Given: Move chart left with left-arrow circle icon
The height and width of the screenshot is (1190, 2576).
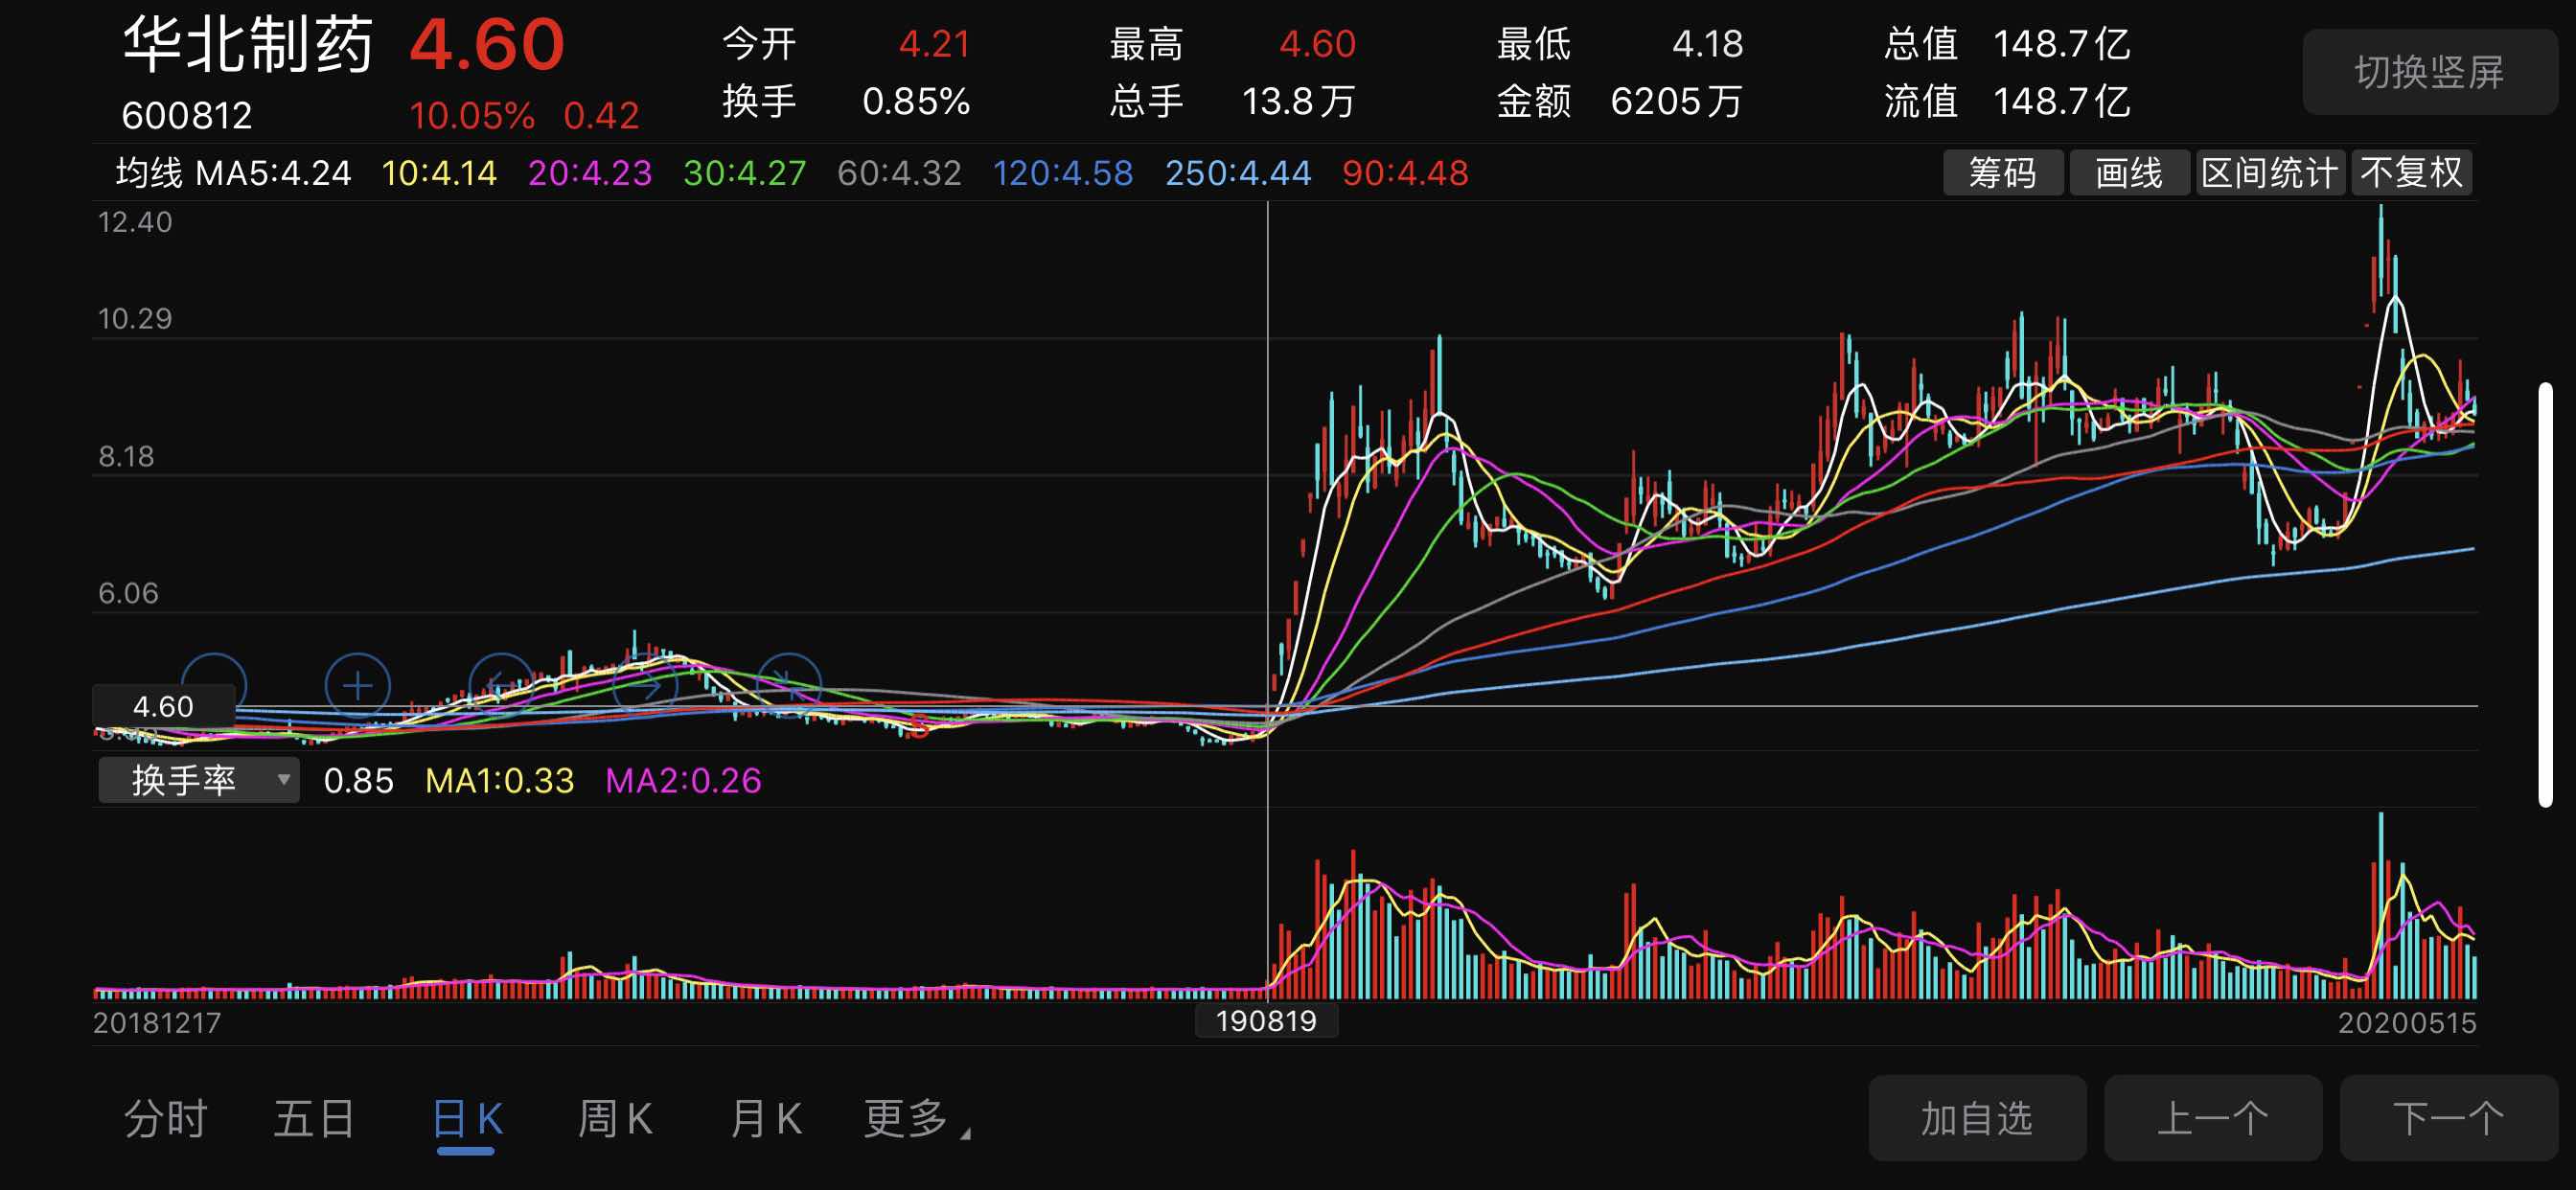Looking at the screenshot, I should pyautogui.click(x=501, y=685).
